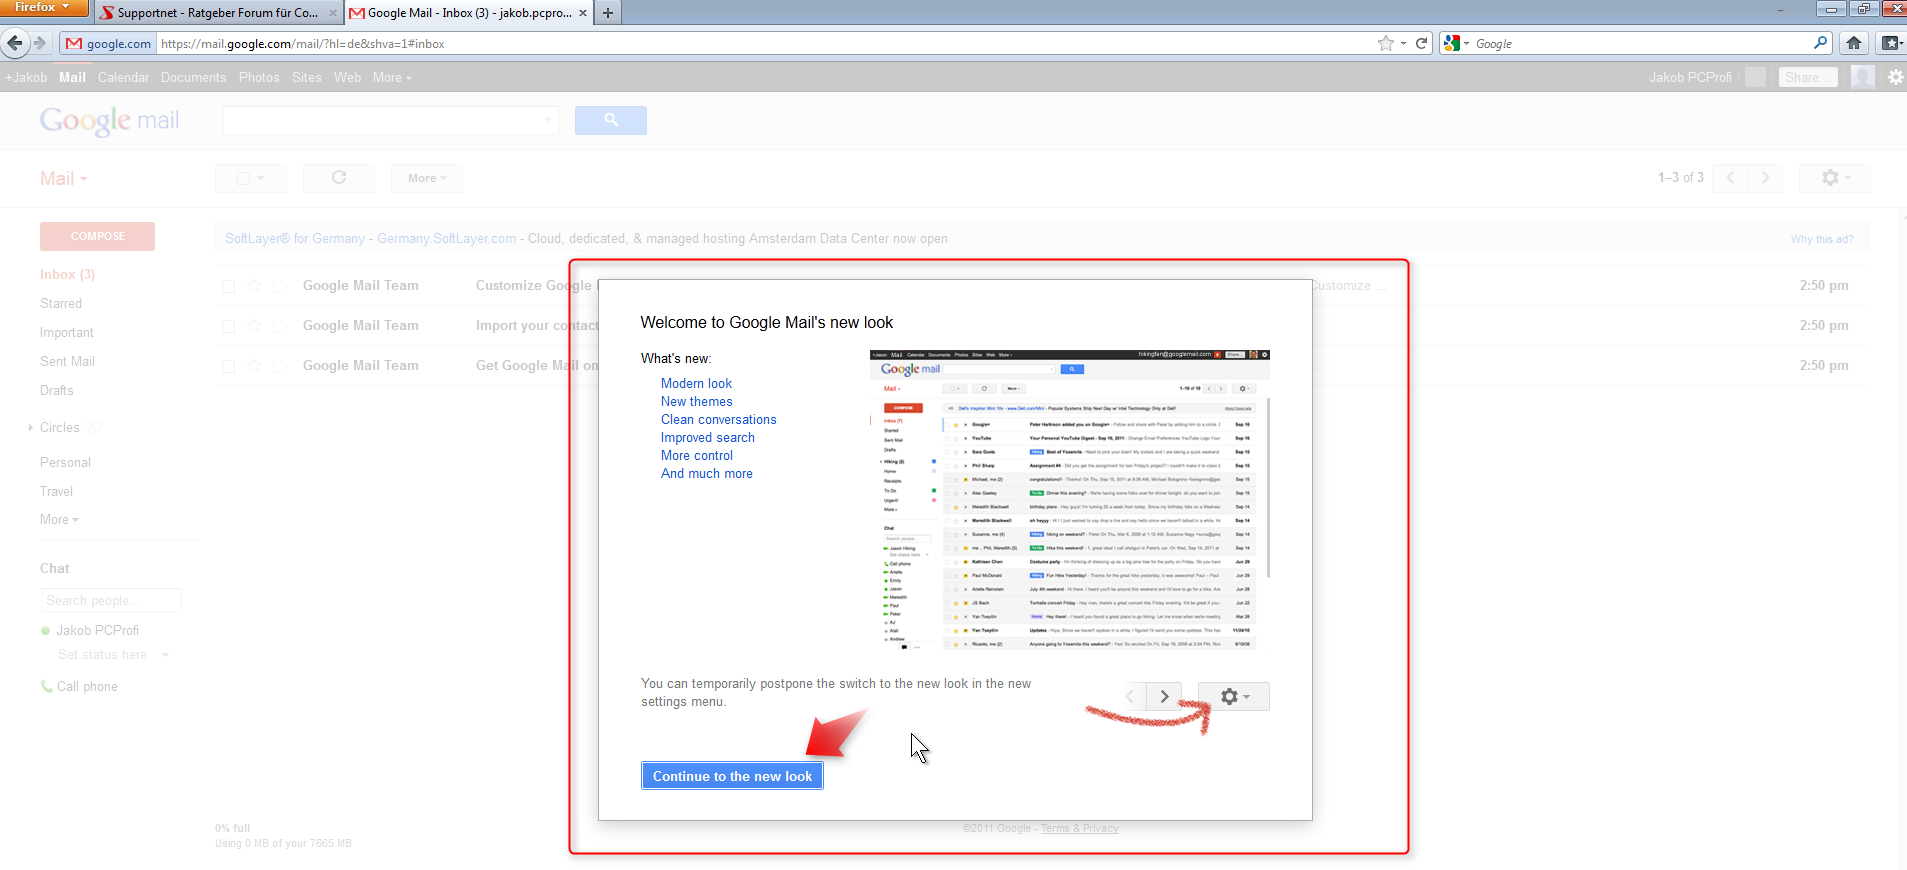The image size is (1907, 870).
Task: Open the Firefox home page icon
Action: pos(1854,43)
